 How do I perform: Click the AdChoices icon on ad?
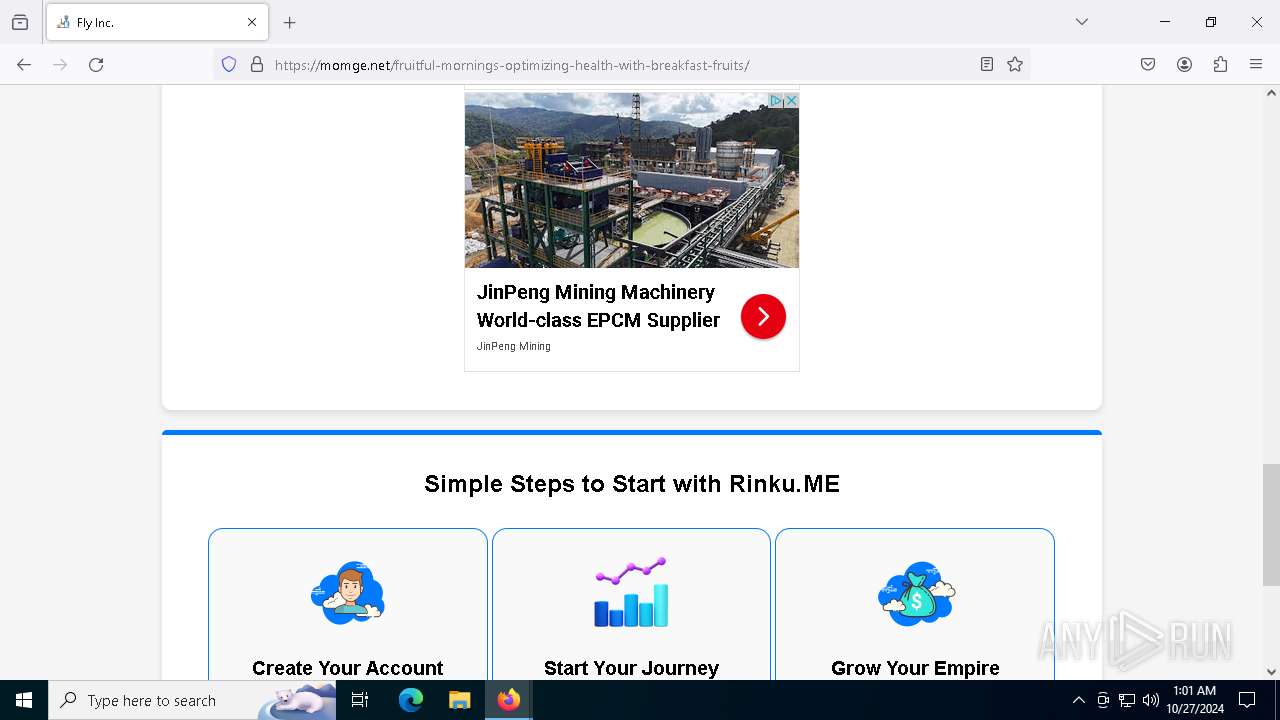[775, 101]
